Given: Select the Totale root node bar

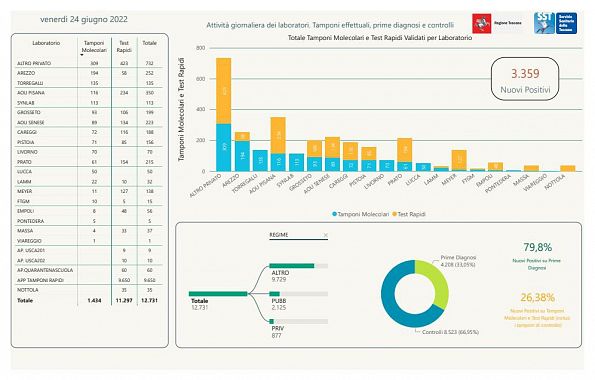Looking at the screenshot, I should click(218, 294).
